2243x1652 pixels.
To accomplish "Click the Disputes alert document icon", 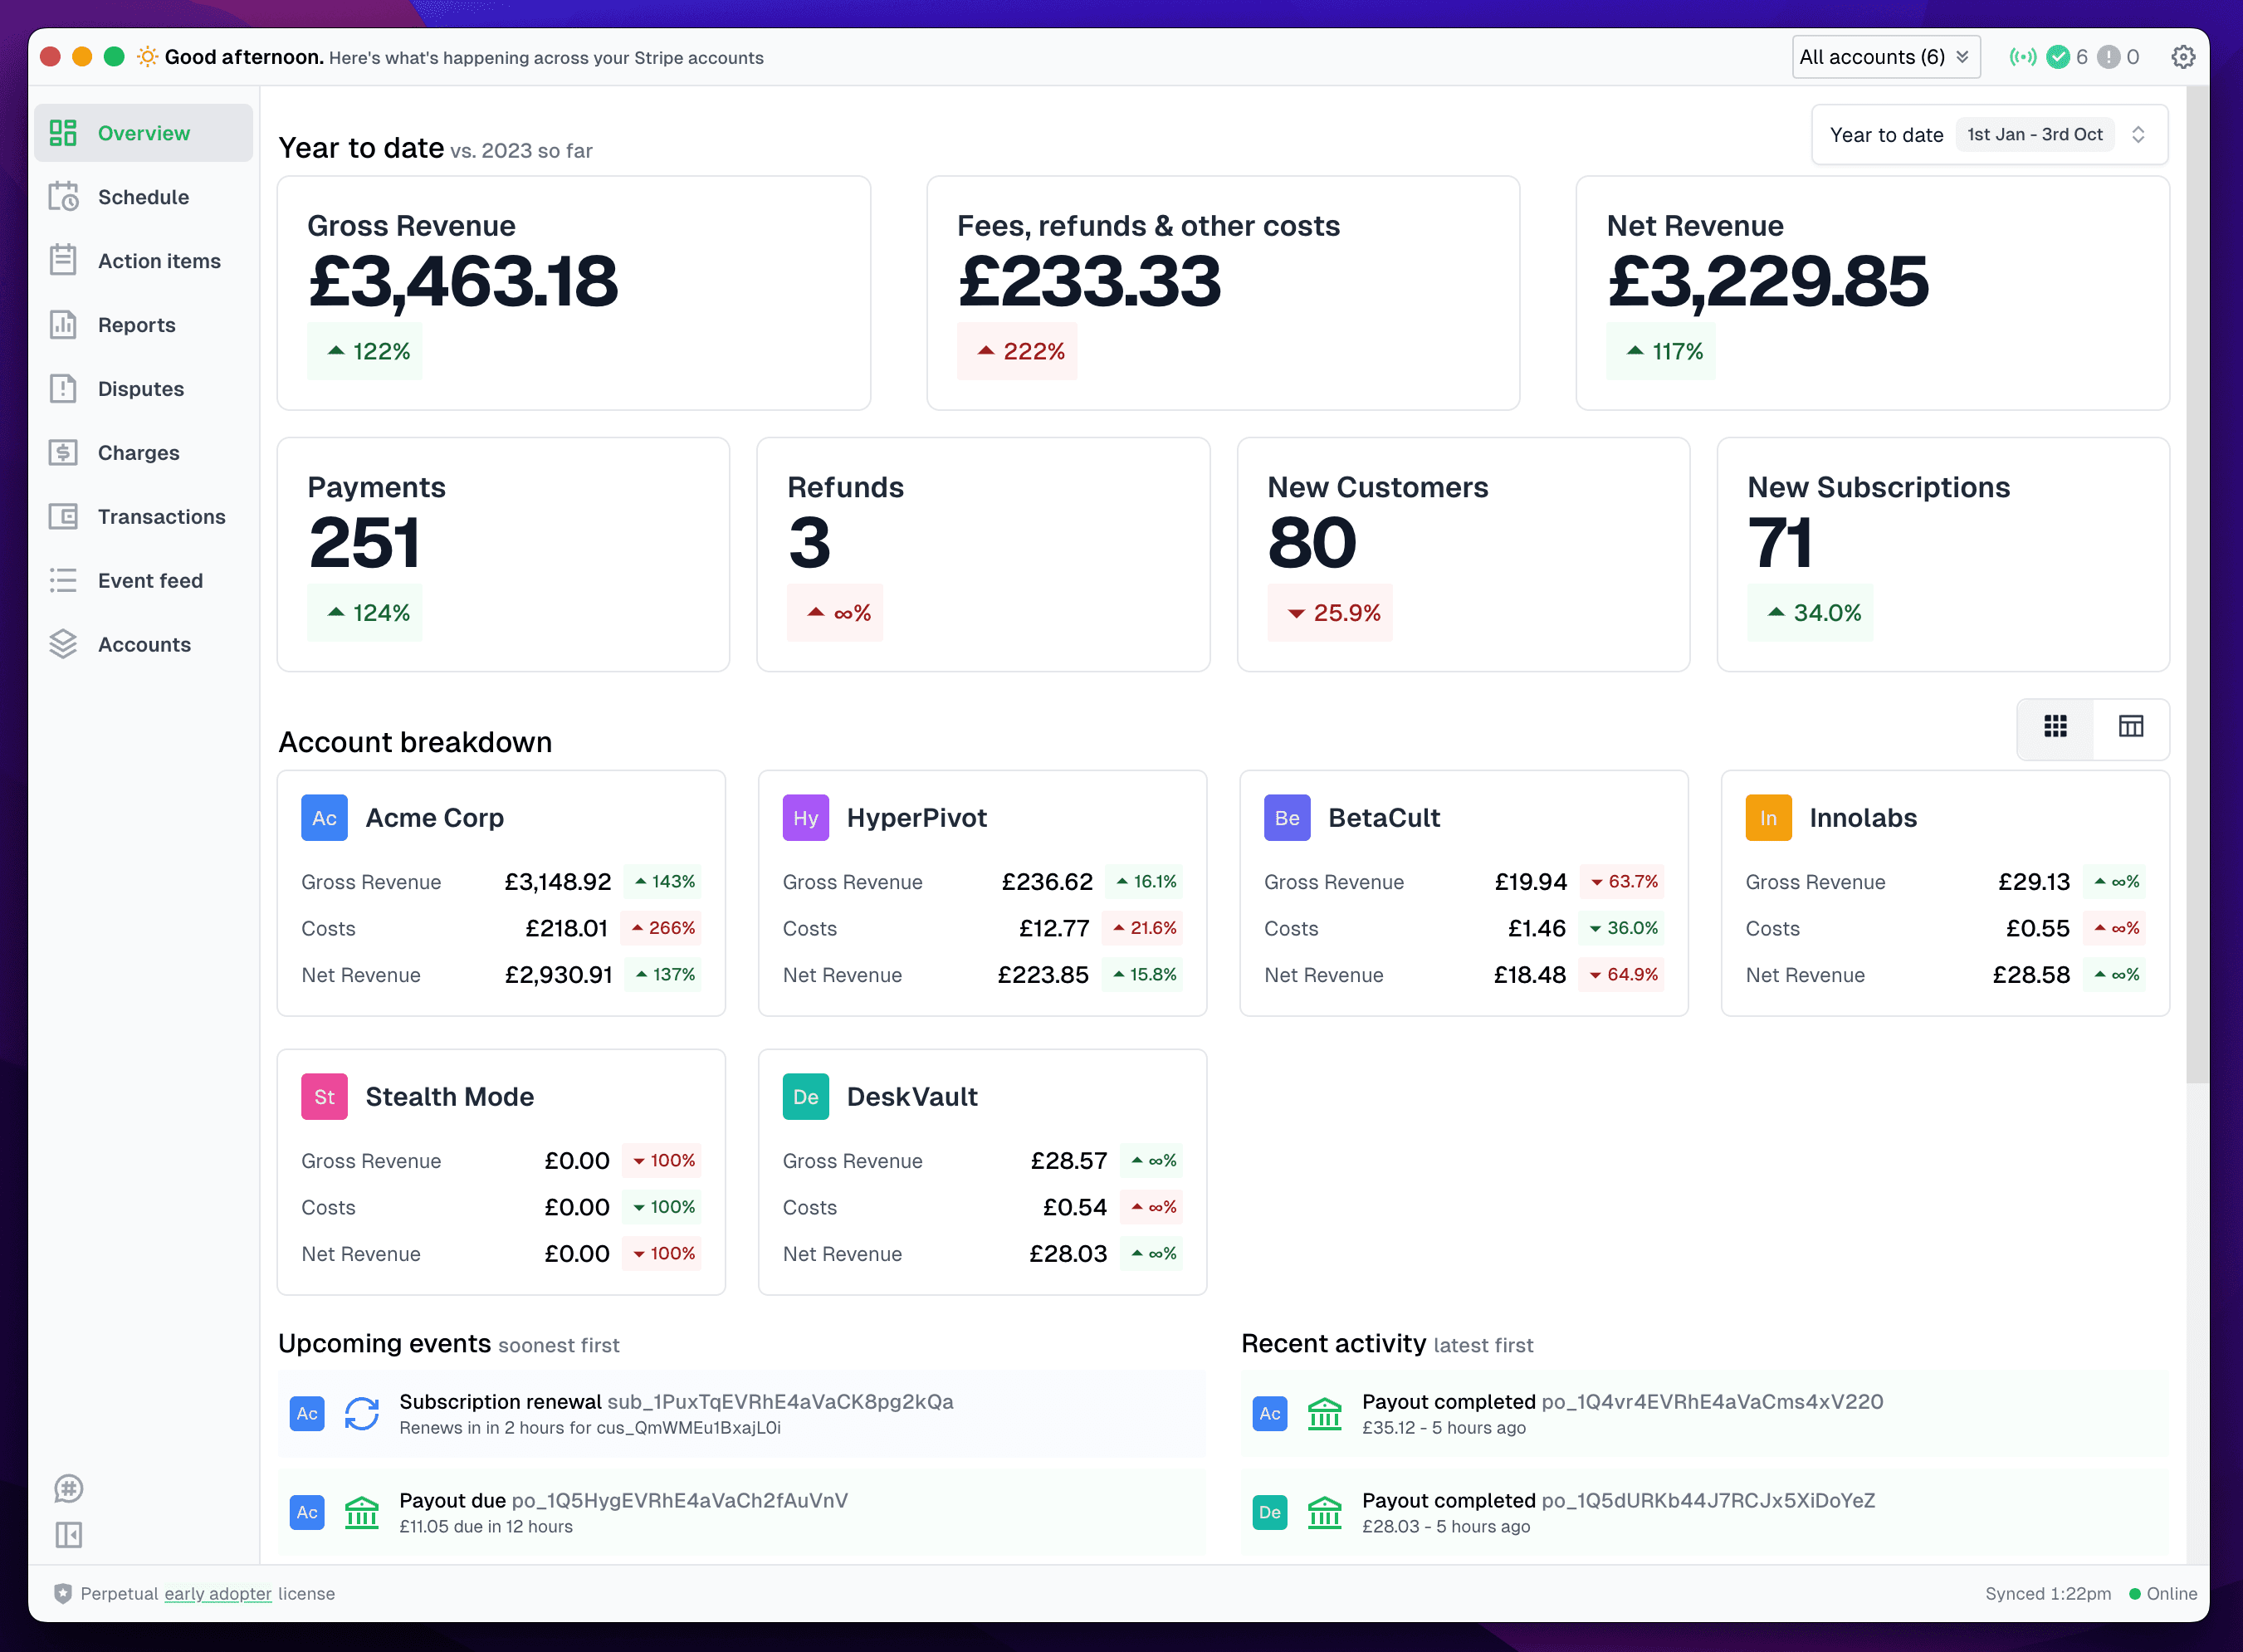I will click(63, 389).
